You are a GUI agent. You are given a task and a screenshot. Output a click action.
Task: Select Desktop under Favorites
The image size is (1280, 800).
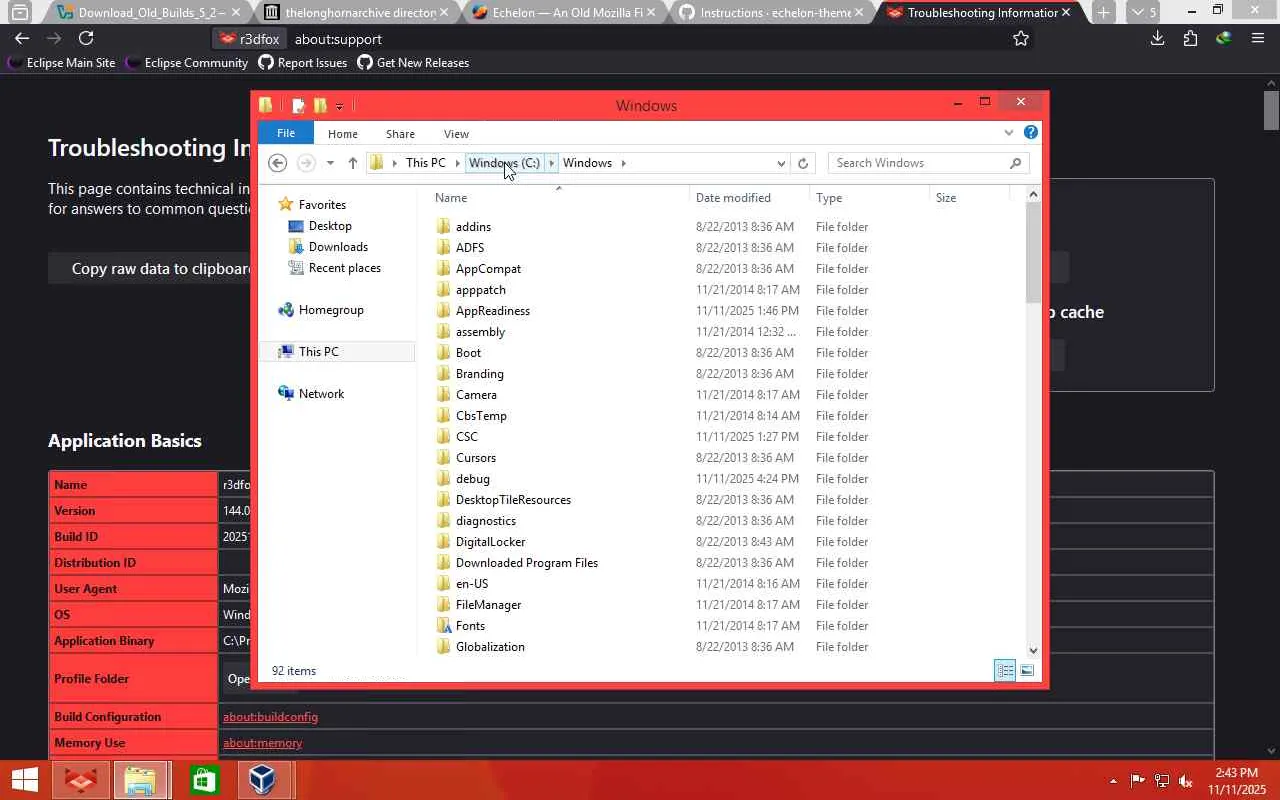[x=330, y=226]
